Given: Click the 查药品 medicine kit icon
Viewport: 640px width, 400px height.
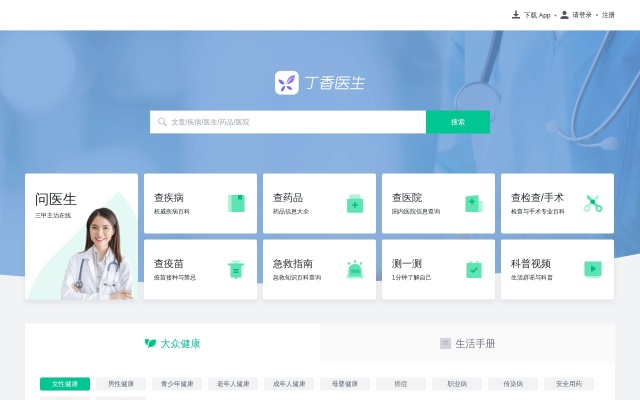Looking at the screenshot, I should point(354,203).
